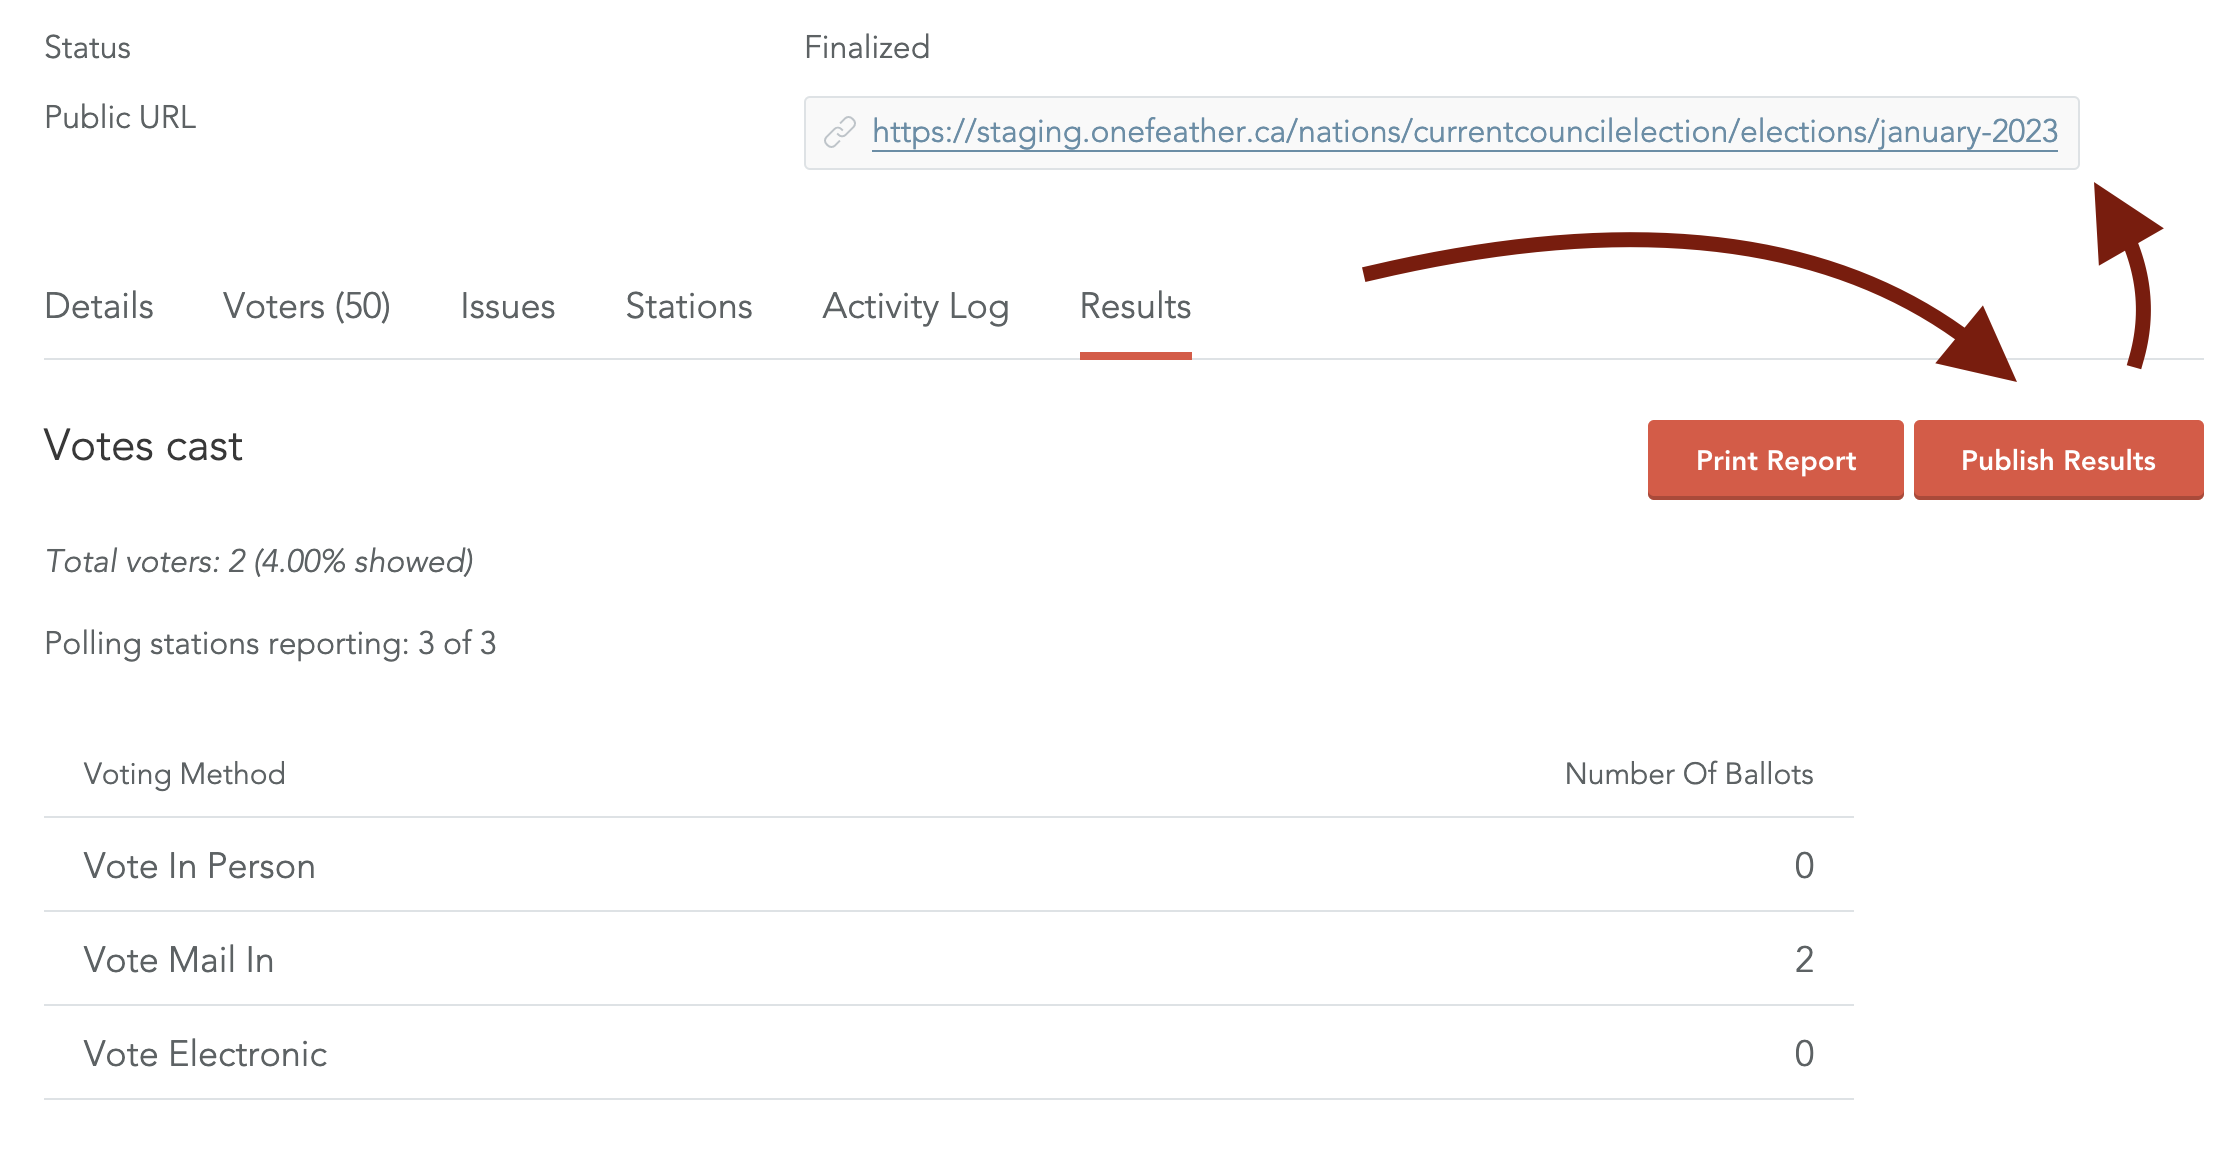The width and height of the screenshot is (2240, 1168).
Task: Open the Voters (50) tab
Action: [x=307, y=306]
